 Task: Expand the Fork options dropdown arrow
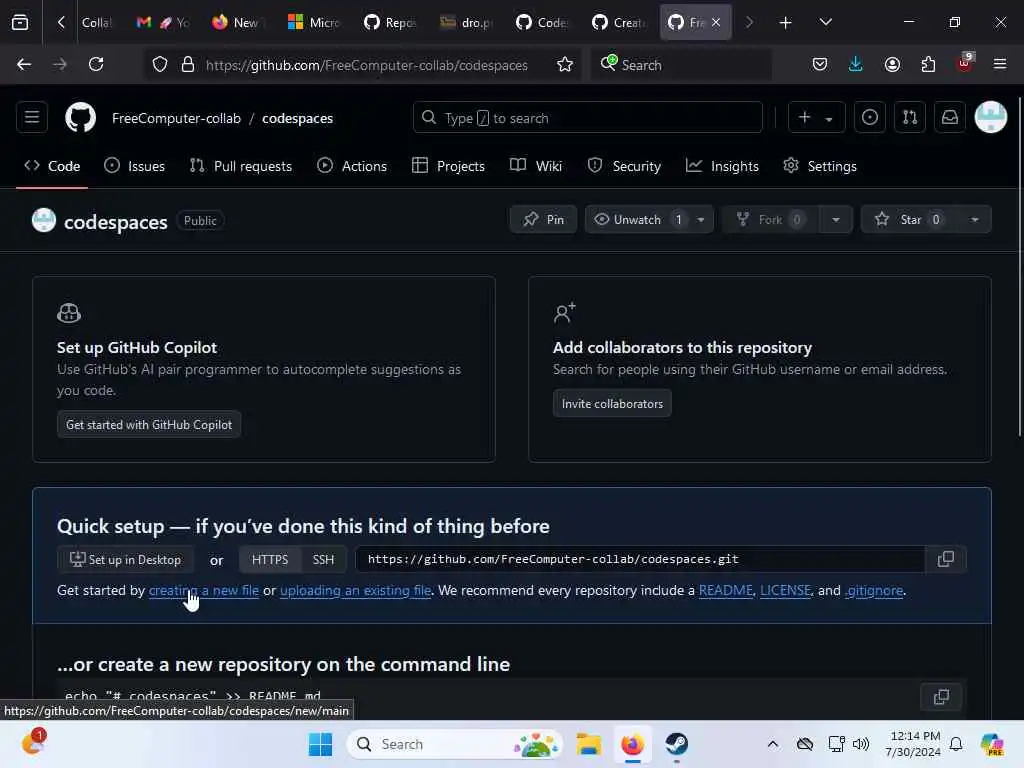pyautogui.click(x=835, y=219)
